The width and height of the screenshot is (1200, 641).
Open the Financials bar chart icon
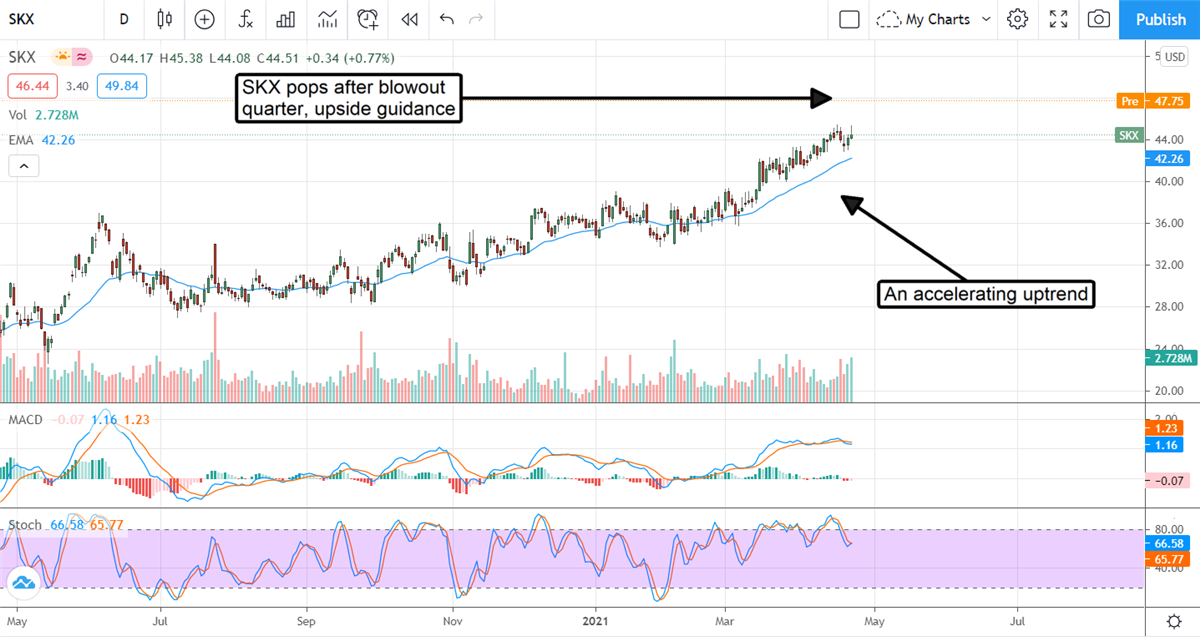click(x=286, y=19)
